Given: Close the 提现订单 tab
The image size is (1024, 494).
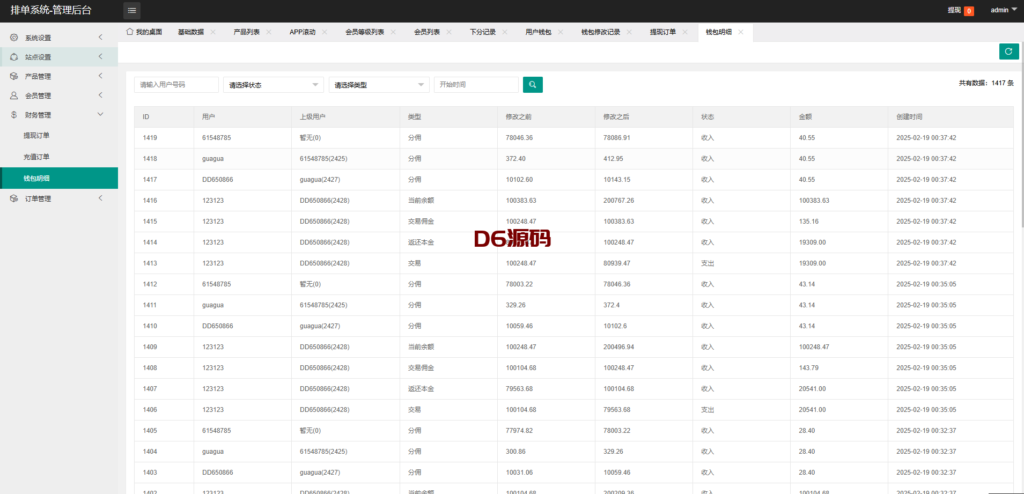Looking at the screenshot, I should coord(685,32).
